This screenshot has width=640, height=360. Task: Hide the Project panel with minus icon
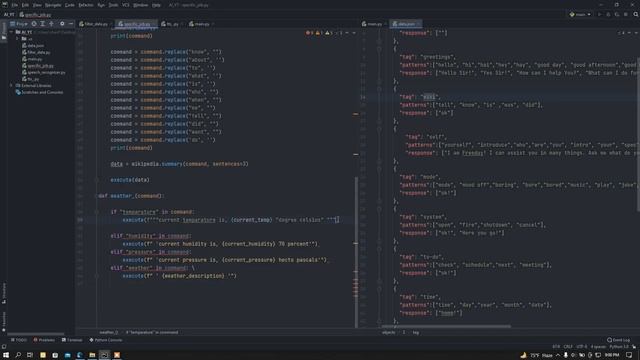click(71, 24)
